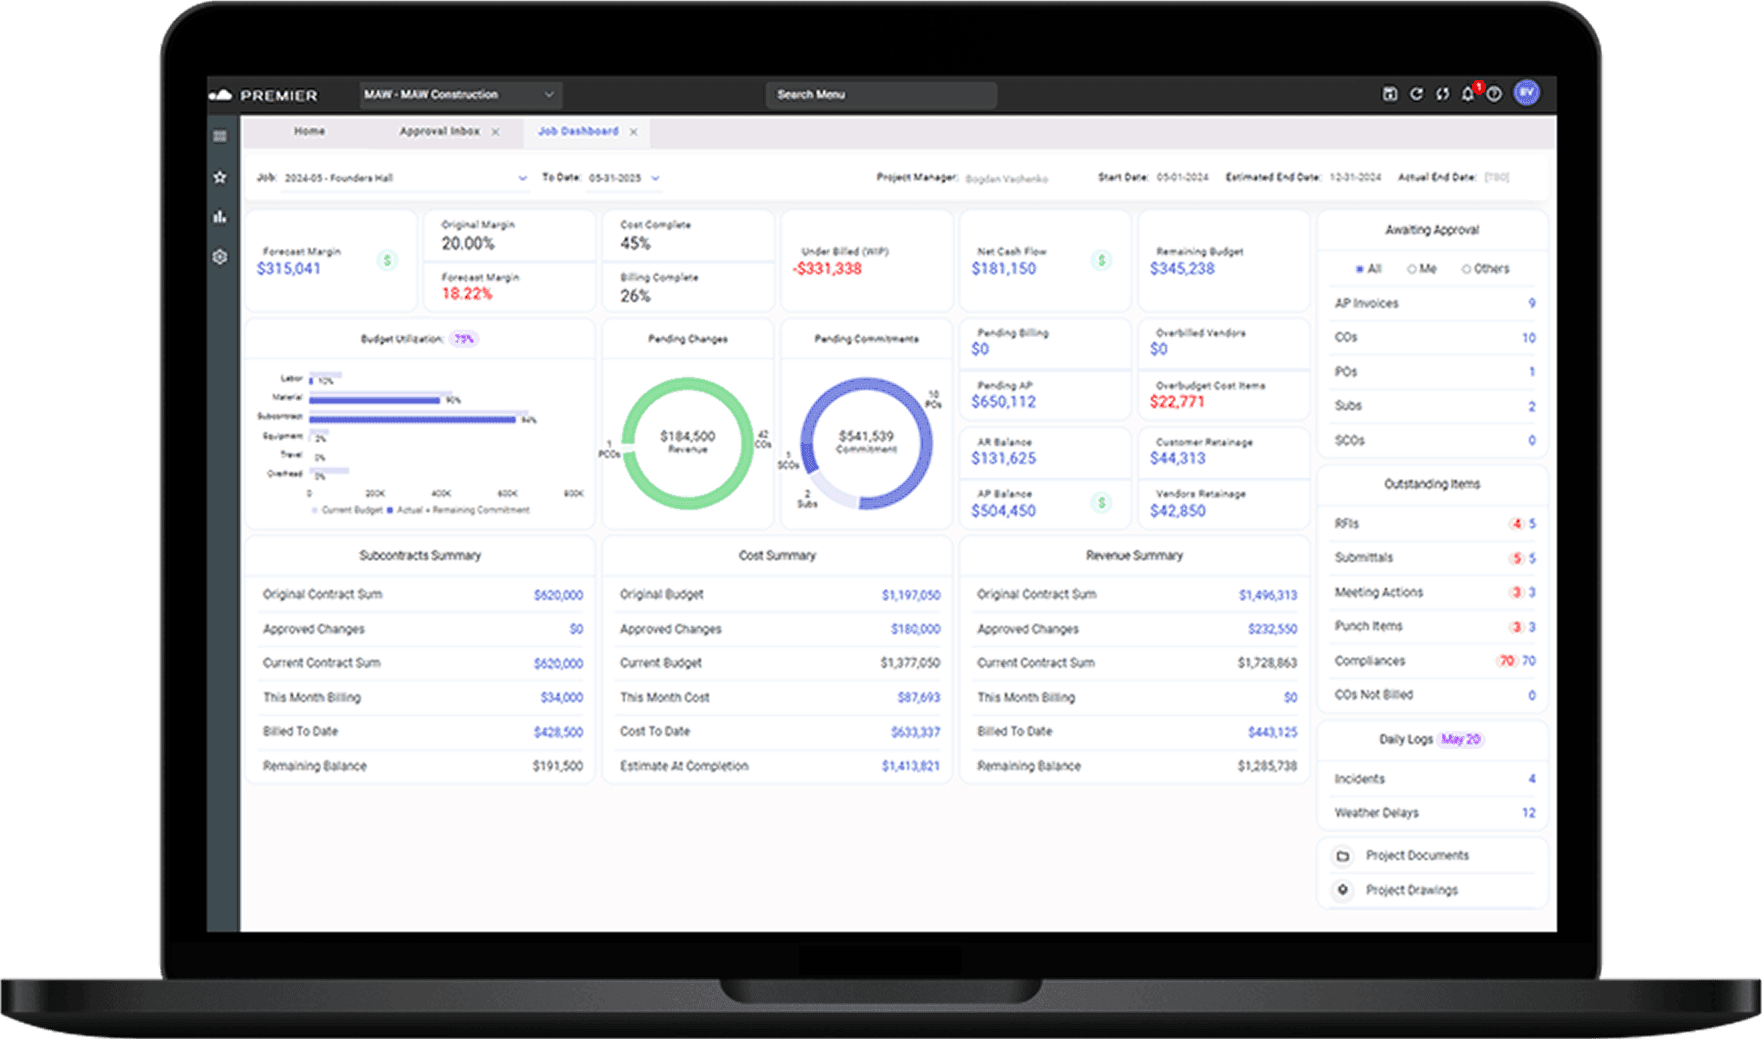Open the reports bar chart sidebar icon
This screenshot has height=1039, width=1763.
pos(220,217)
